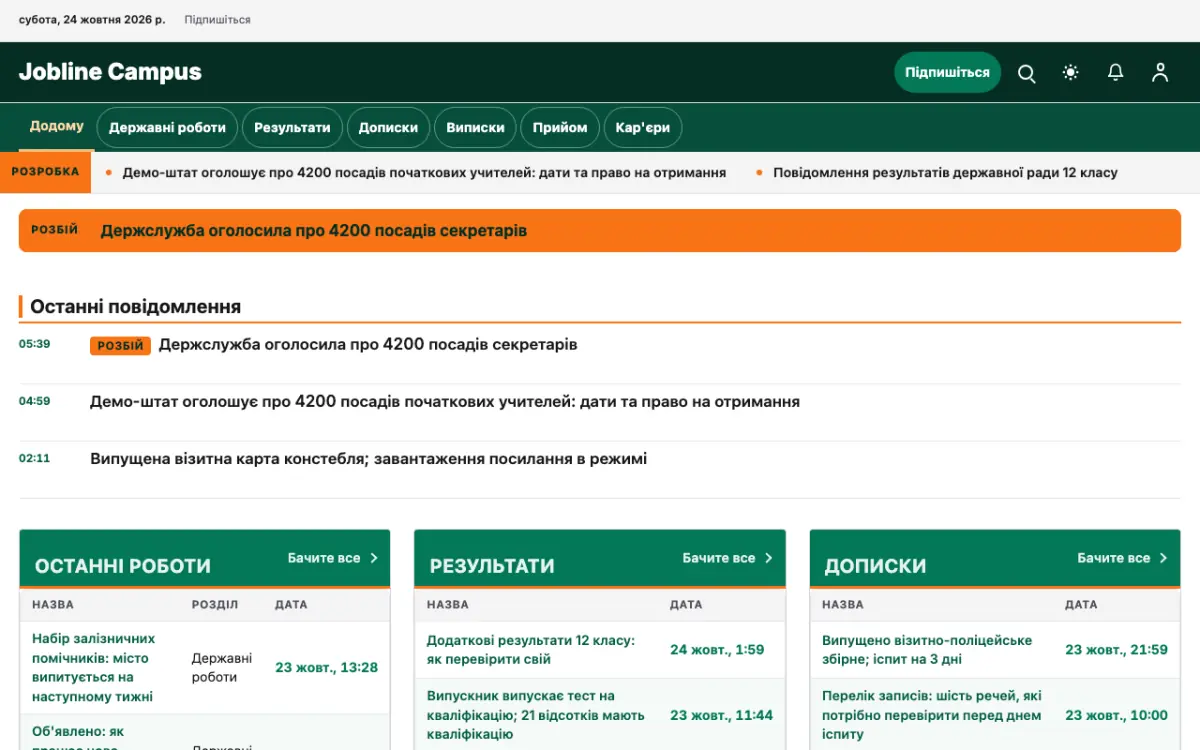Open the Кар'єри navigation tab

[643, 128]
